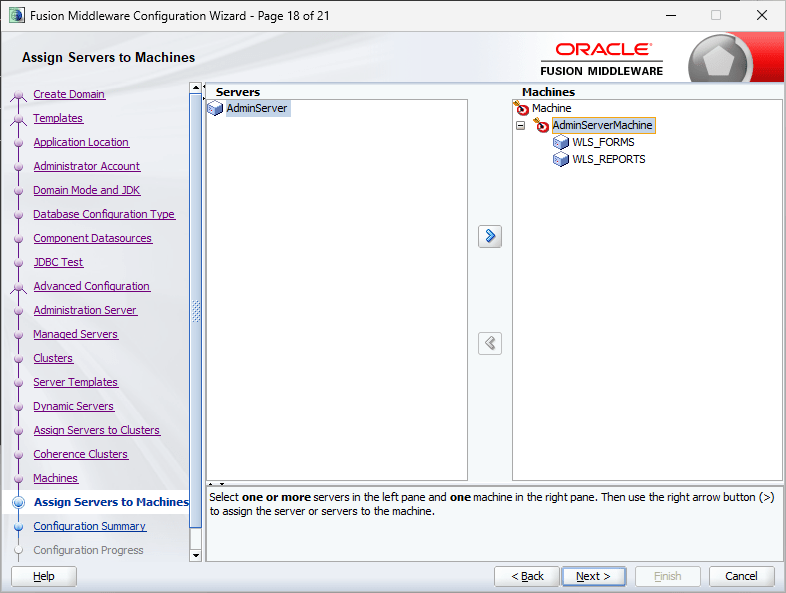Click the Back button
The image size is (786, 593).
[527, 576]
